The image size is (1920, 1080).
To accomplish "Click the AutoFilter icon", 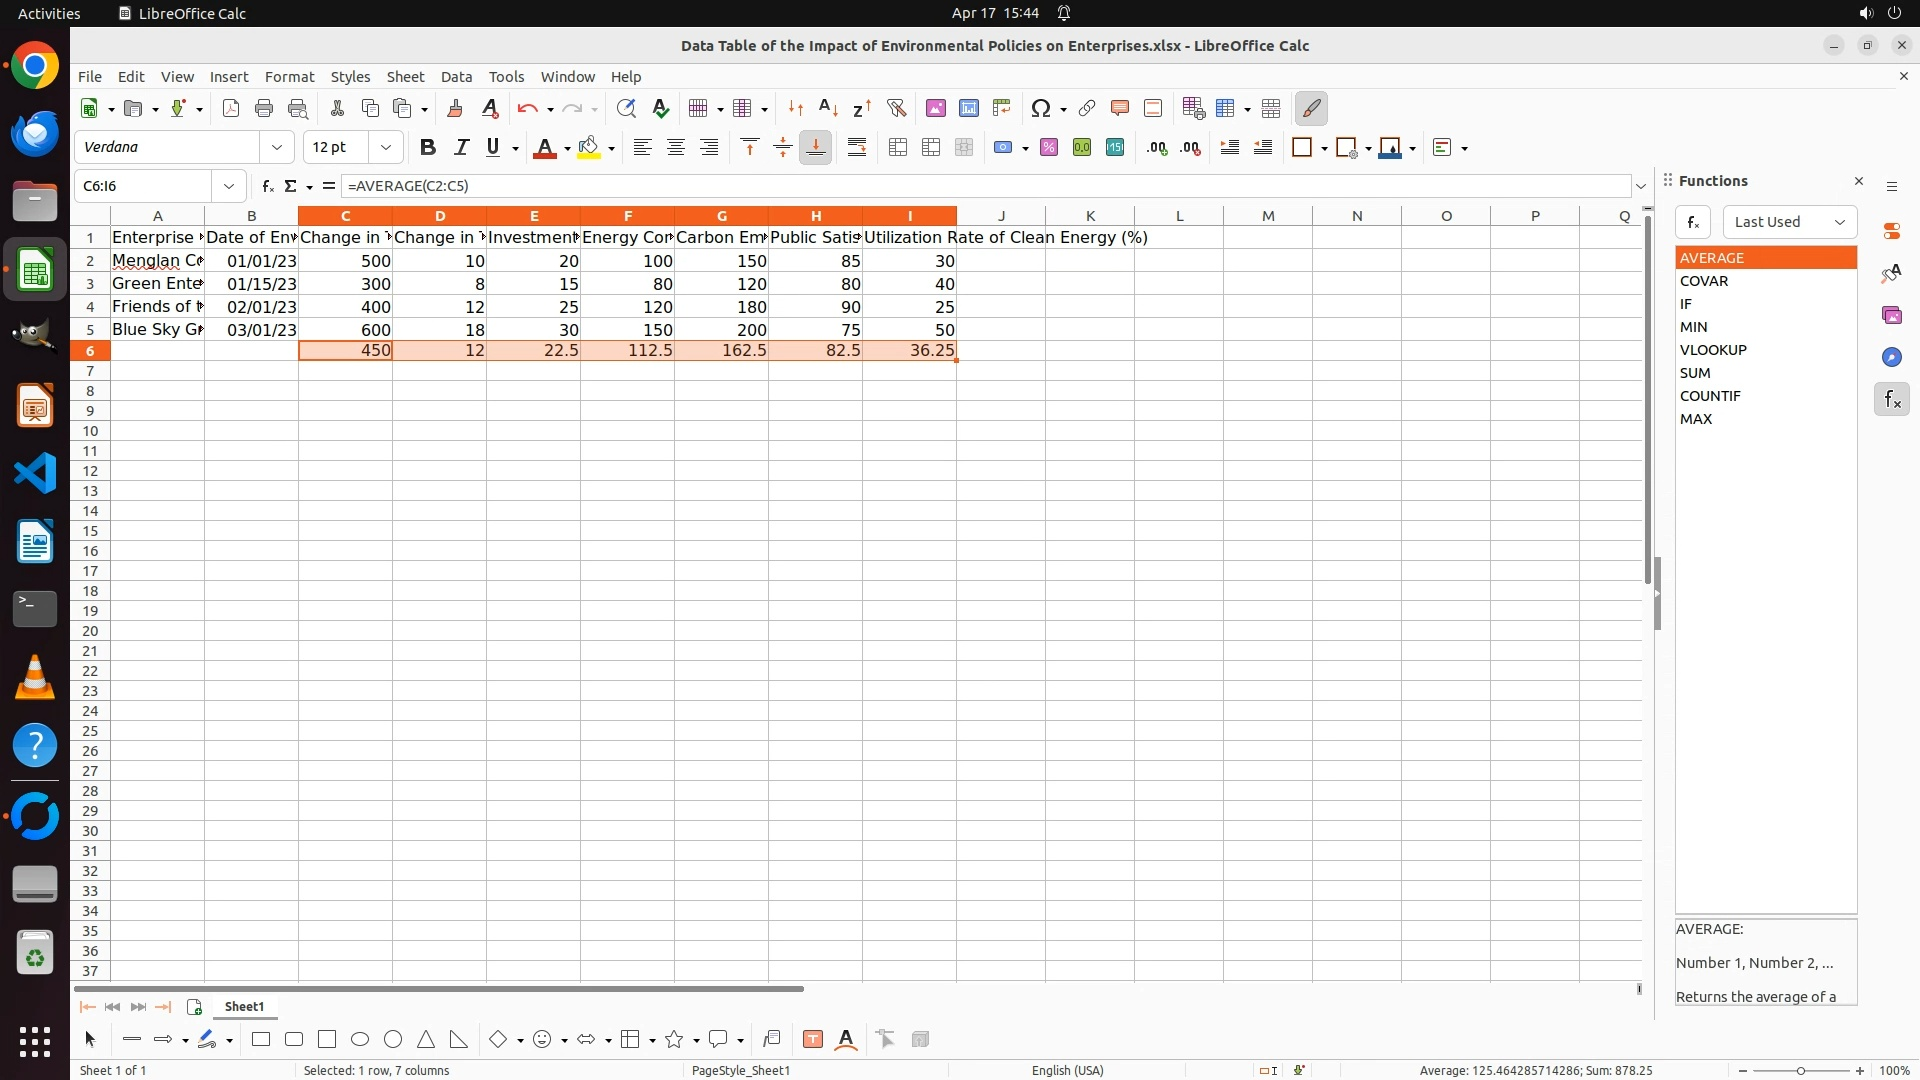I will tap(896, 108).
